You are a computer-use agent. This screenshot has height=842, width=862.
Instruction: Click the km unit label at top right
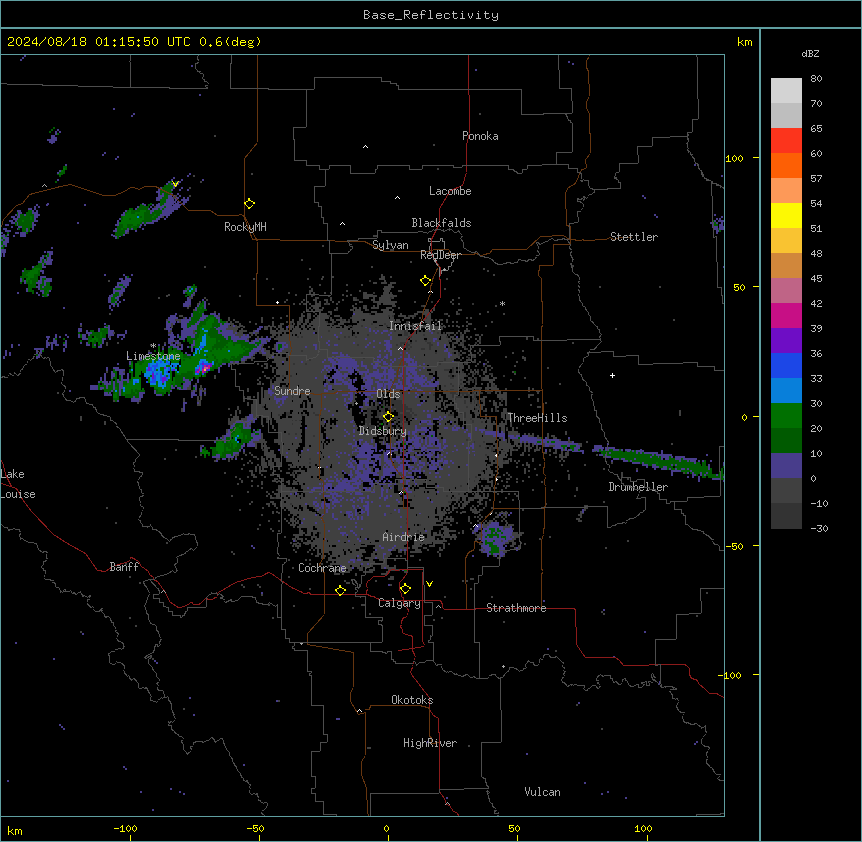tap(744, 42)
